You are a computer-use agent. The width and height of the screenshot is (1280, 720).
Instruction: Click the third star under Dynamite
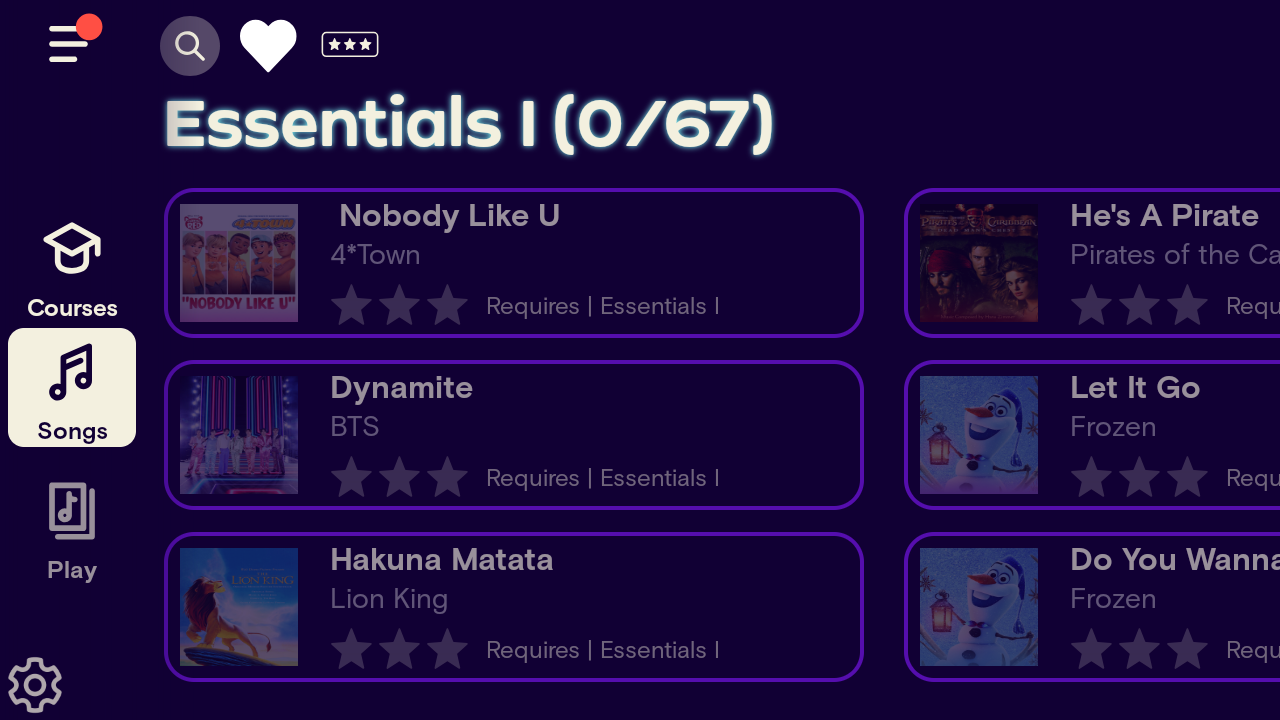tap(448, 477)
